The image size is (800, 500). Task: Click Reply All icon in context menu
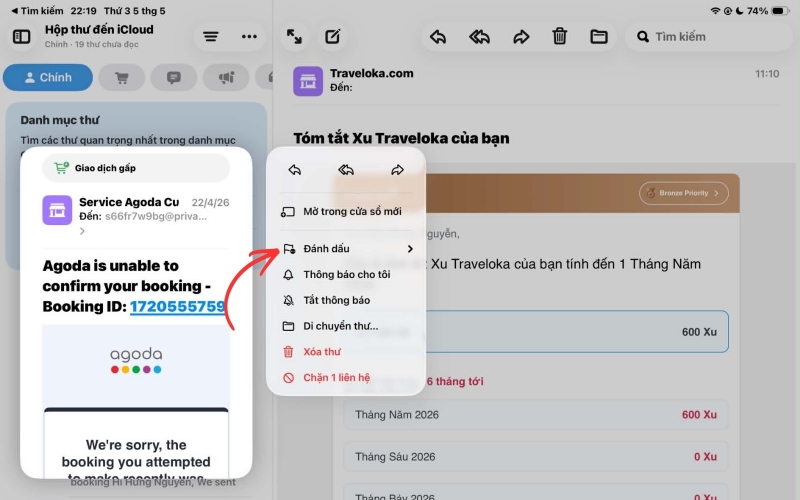[x=346, y=170]
